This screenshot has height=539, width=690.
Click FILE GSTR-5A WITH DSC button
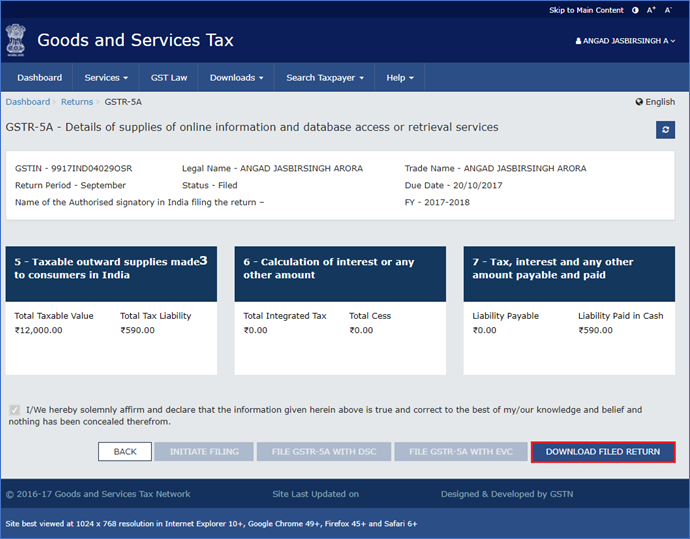click(324, 451)
